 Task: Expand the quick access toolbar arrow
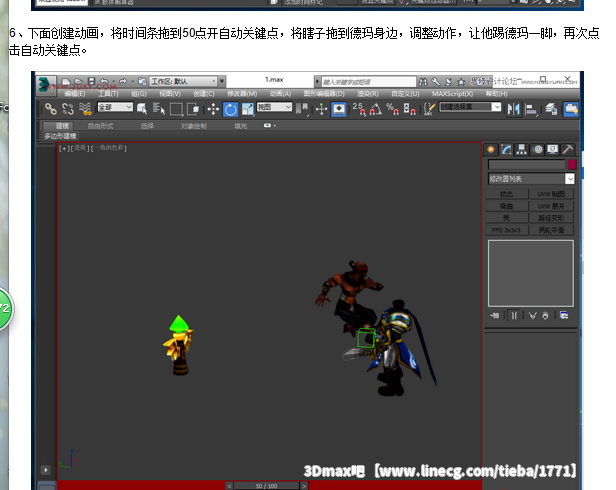coord(222,81)
